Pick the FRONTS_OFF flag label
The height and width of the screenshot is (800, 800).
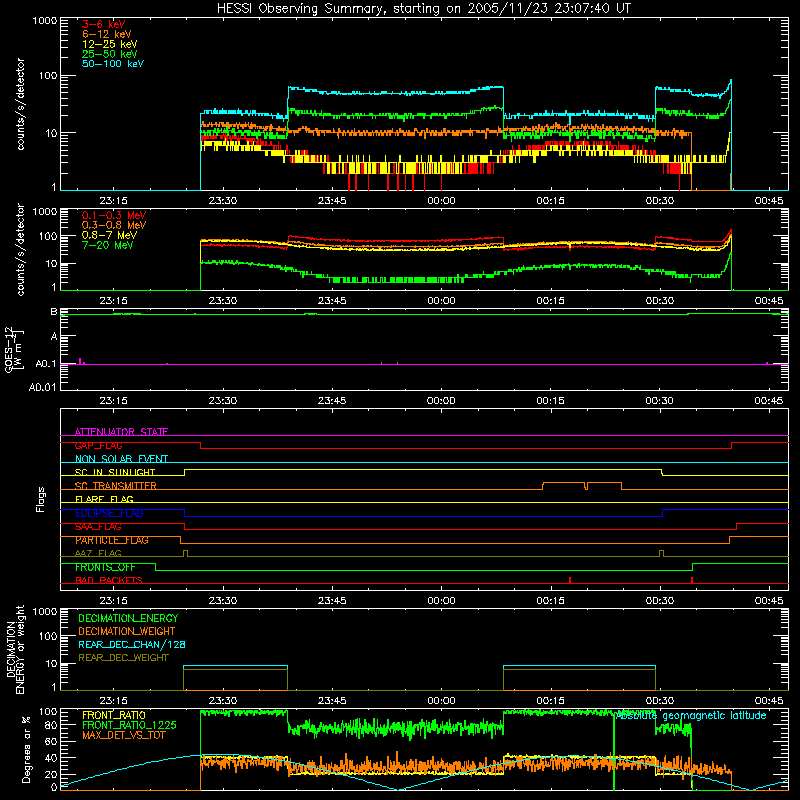pos(105,567)
